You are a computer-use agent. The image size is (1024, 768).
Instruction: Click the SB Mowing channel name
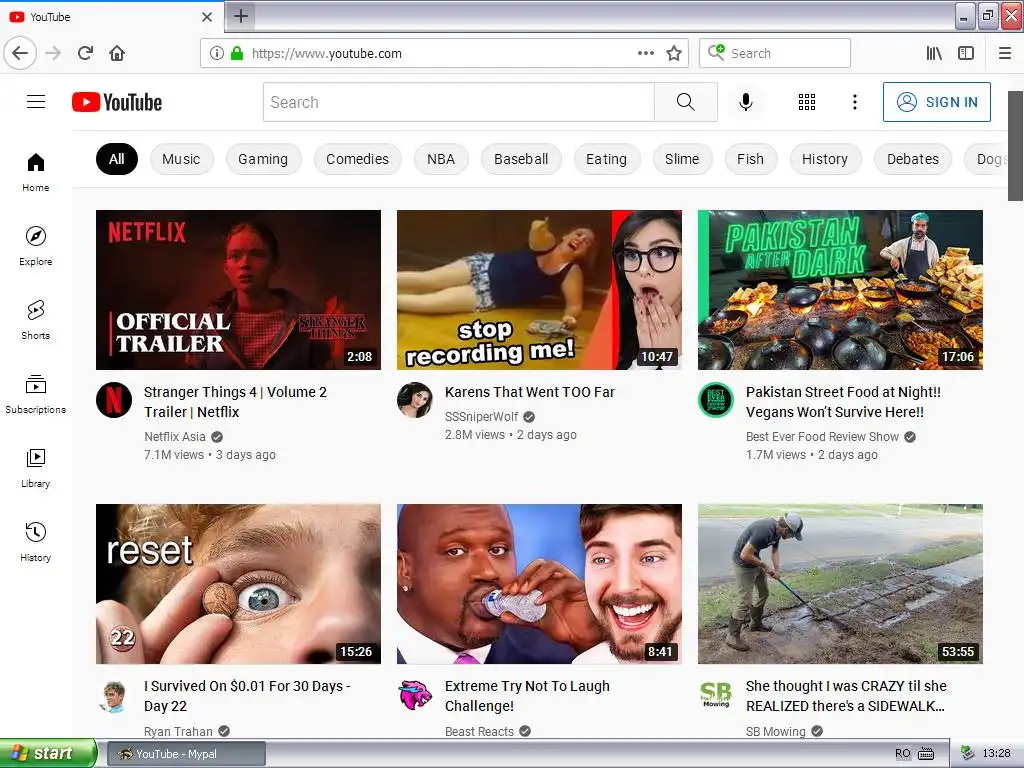pos(775,731)
